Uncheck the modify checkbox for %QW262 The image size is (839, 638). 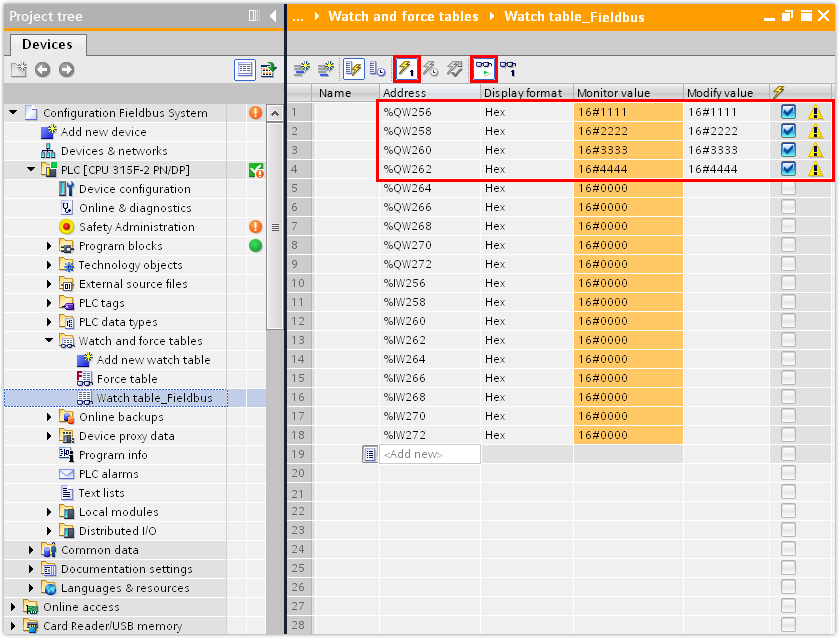coord(788,169)
